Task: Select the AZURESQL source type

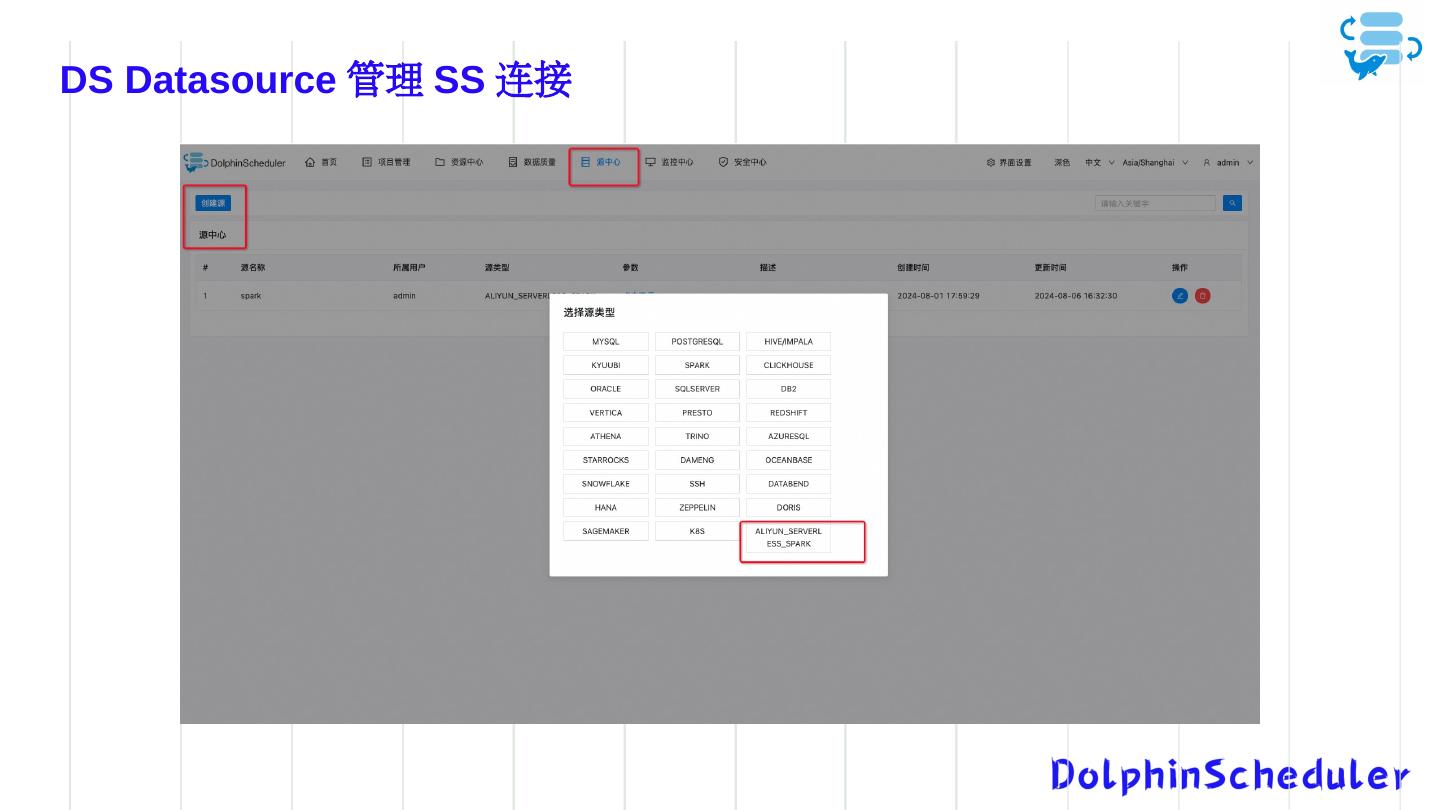Action: click(788, 436)
